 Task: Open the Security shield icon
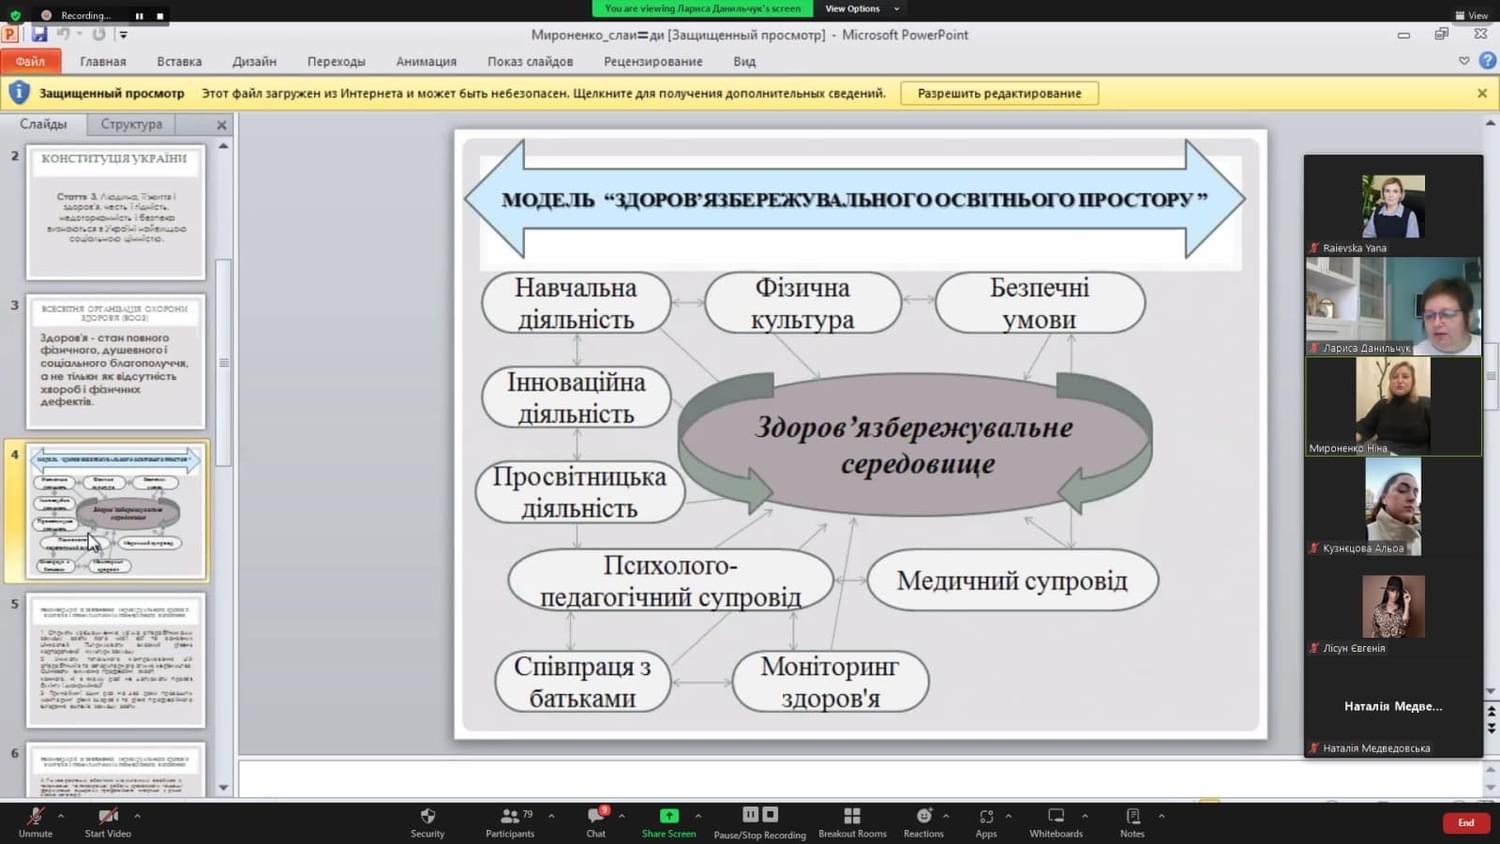pyautogui.click(x=427, y=816)
